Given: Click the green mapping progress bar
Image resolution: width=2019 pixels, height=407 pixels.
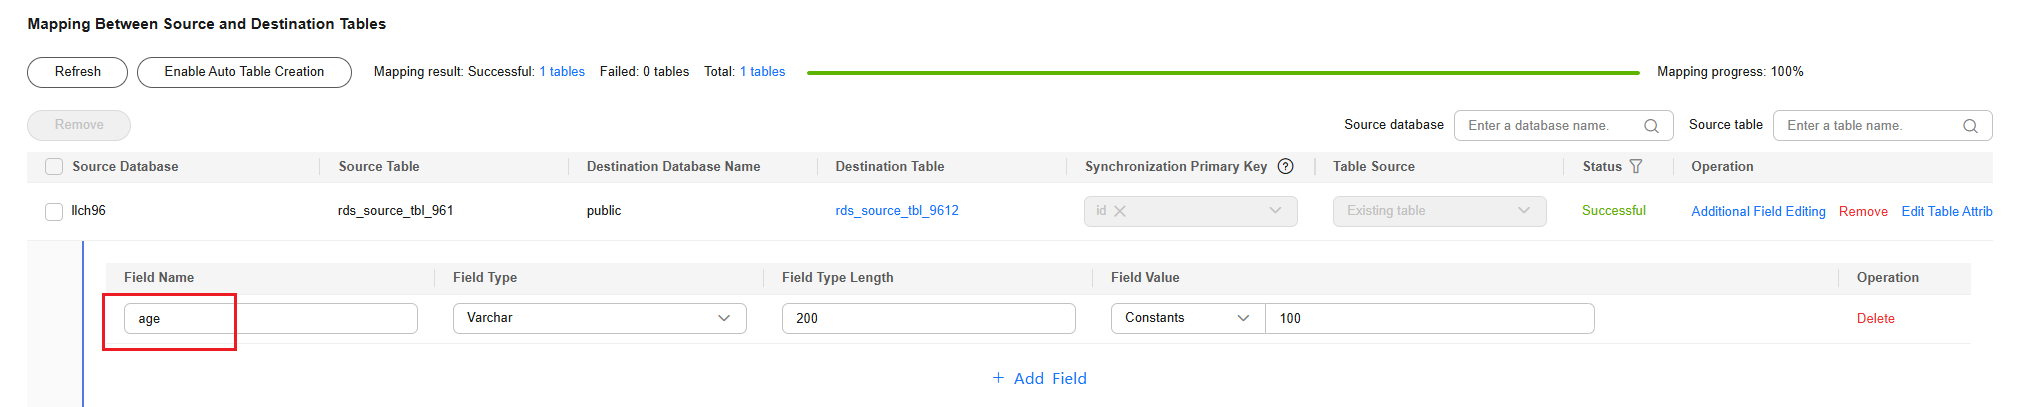Looking at the screenshot, I should click(x=1223, y=72).
